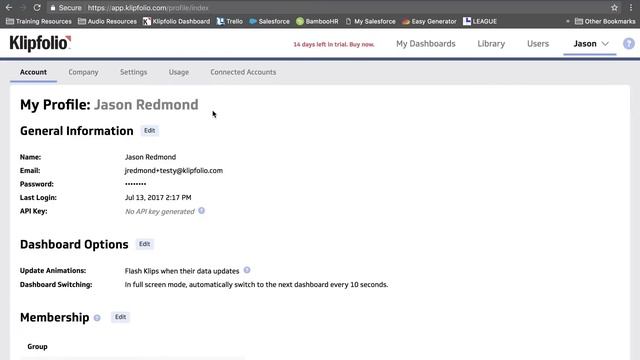Reload the page with the refresh icon
This screenshot has width=640, height=360.
tap(37, 8)
